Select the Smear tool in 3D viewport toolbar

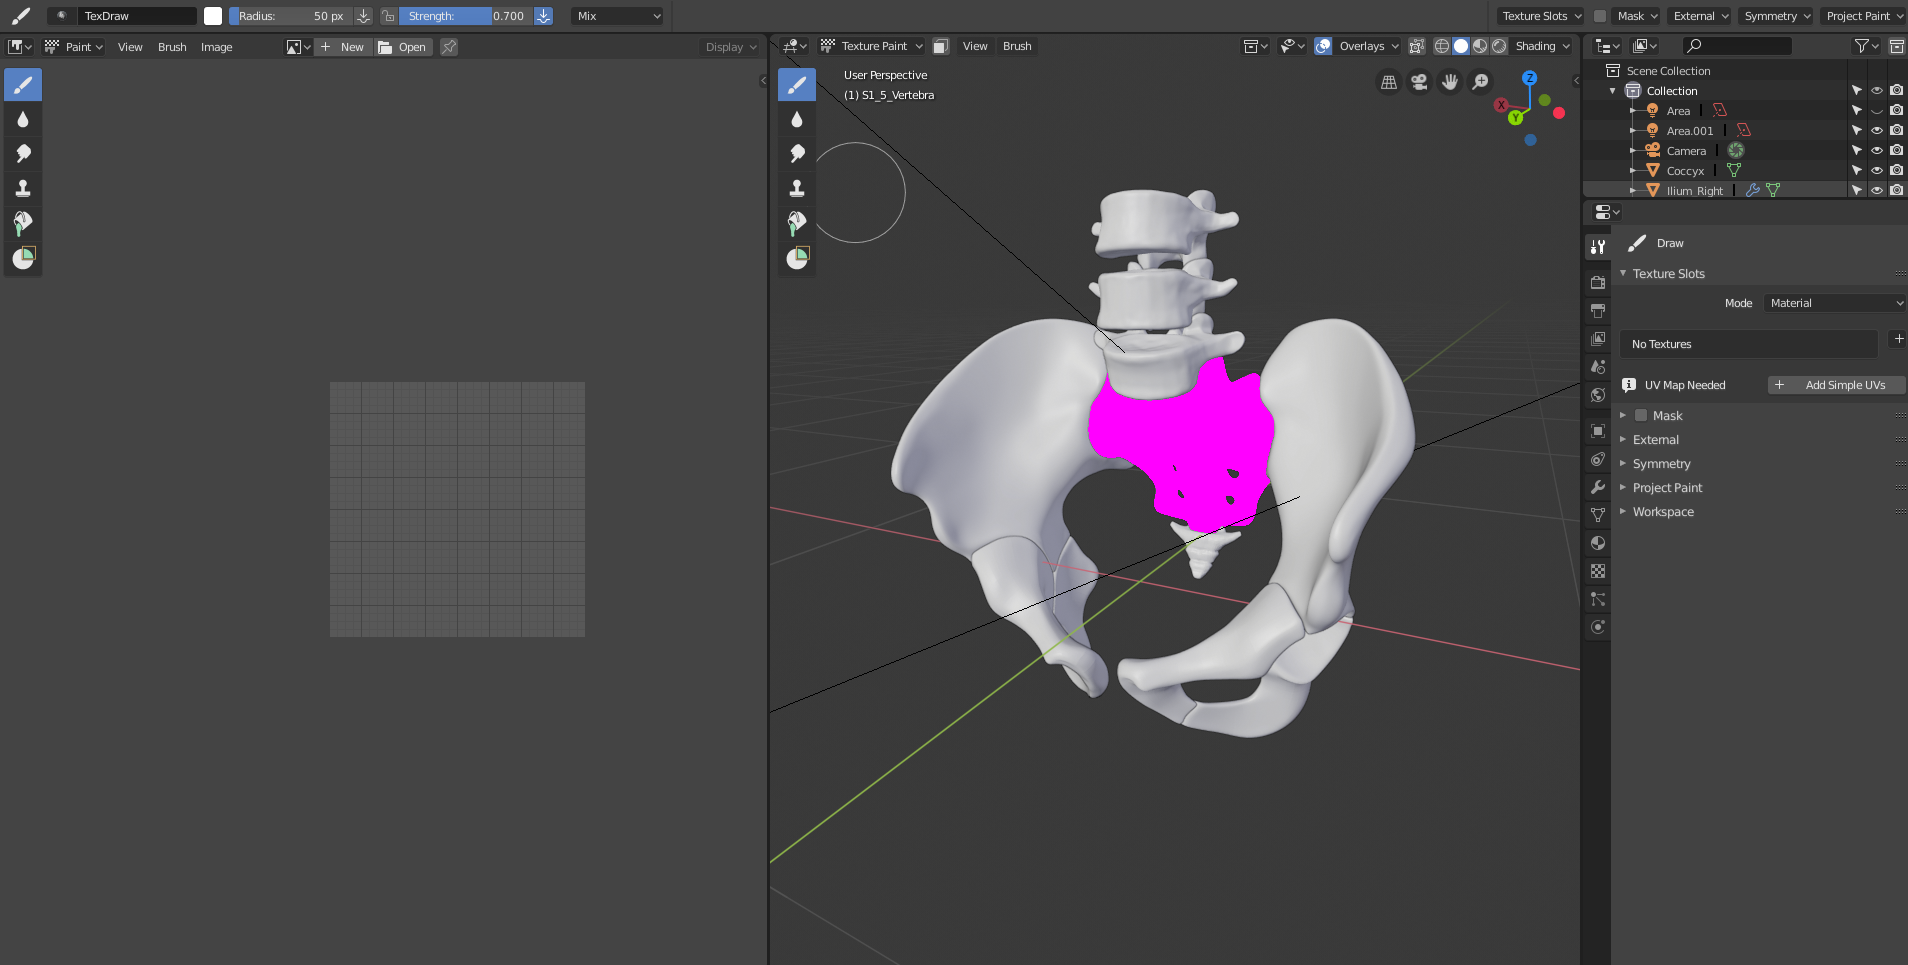click(797, 154)
